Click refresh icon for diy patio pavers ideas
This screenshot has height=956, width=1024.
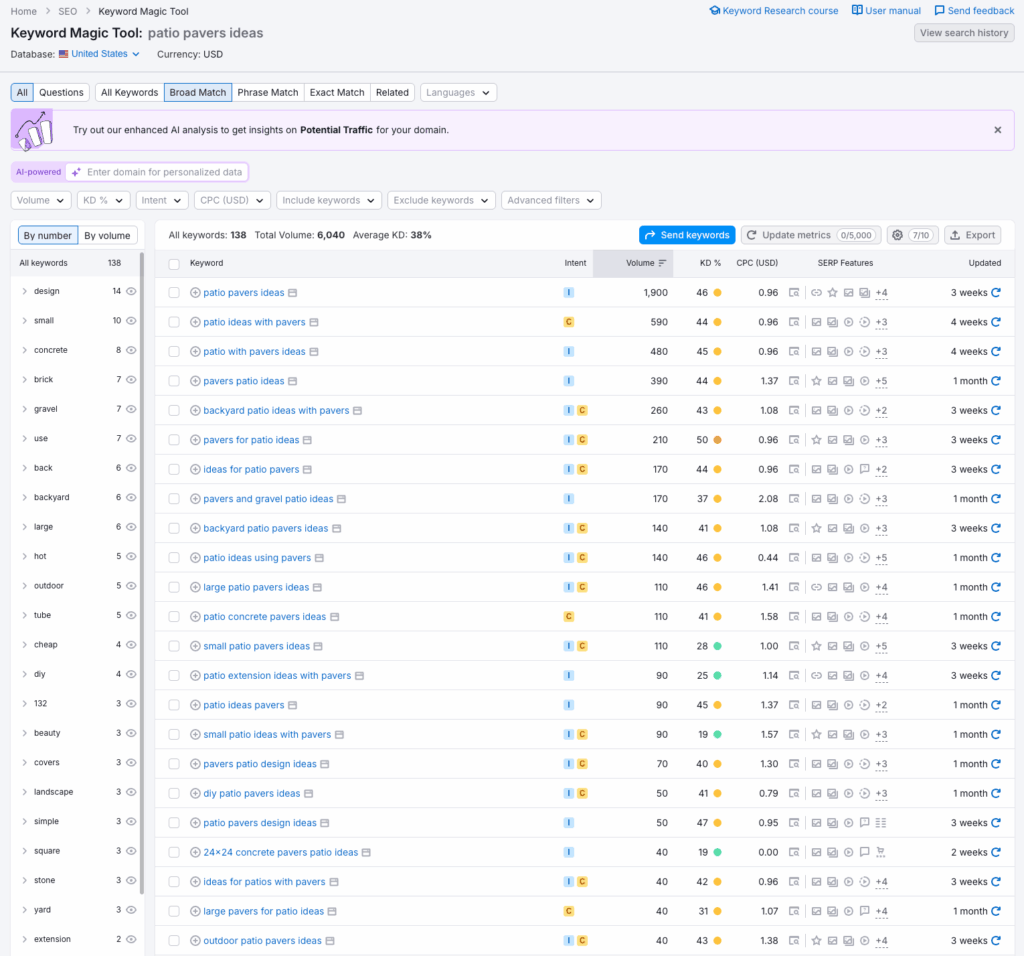pyautogui.click(x=995, y=793)
